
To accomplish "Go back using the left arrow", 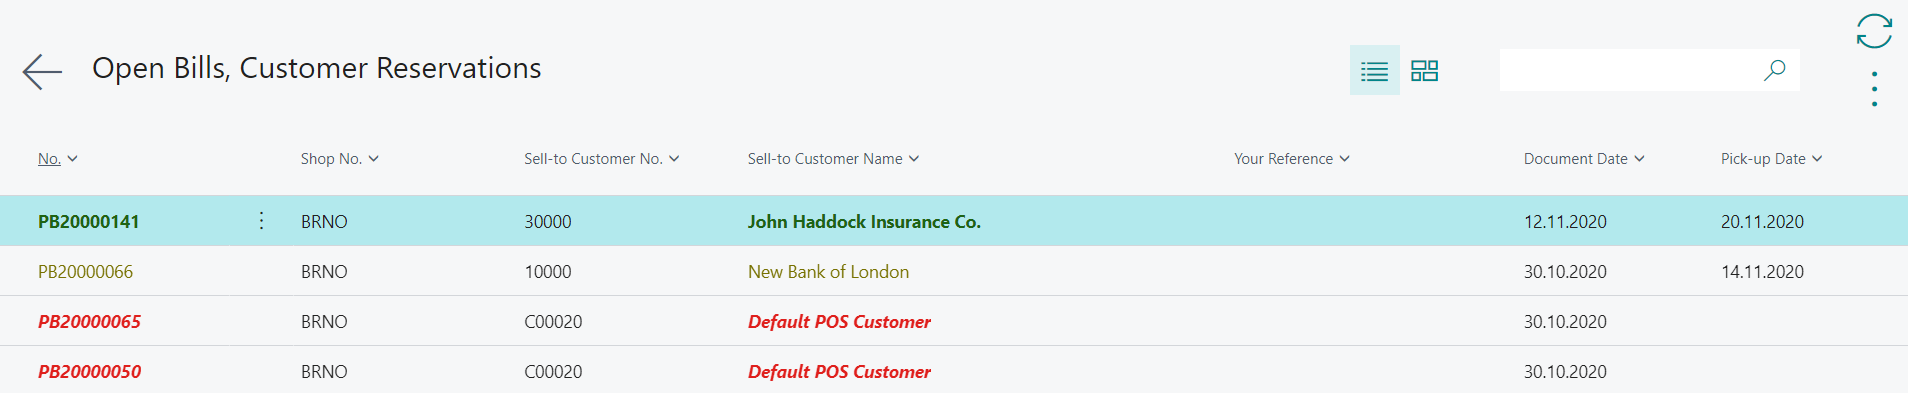I will [42, 71].
